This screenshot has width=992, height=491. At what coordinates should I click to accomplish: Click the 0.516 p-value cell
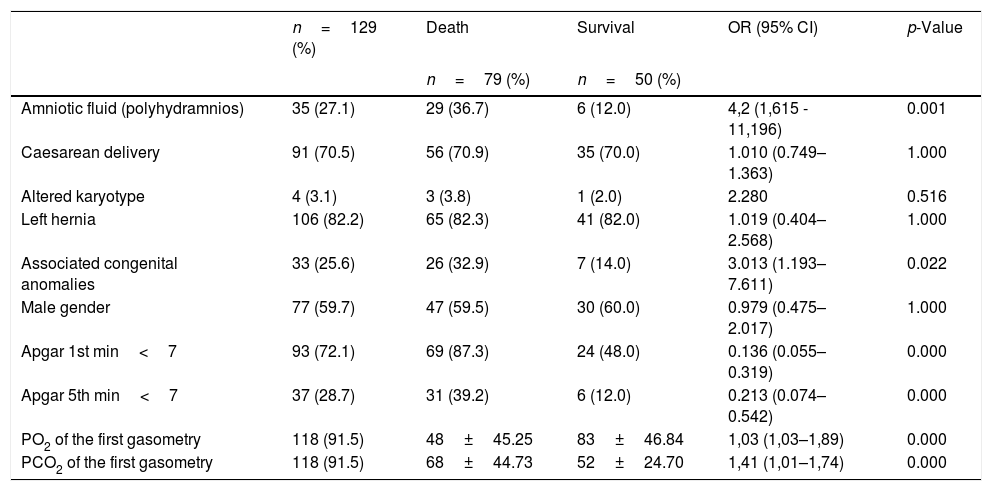924,197
